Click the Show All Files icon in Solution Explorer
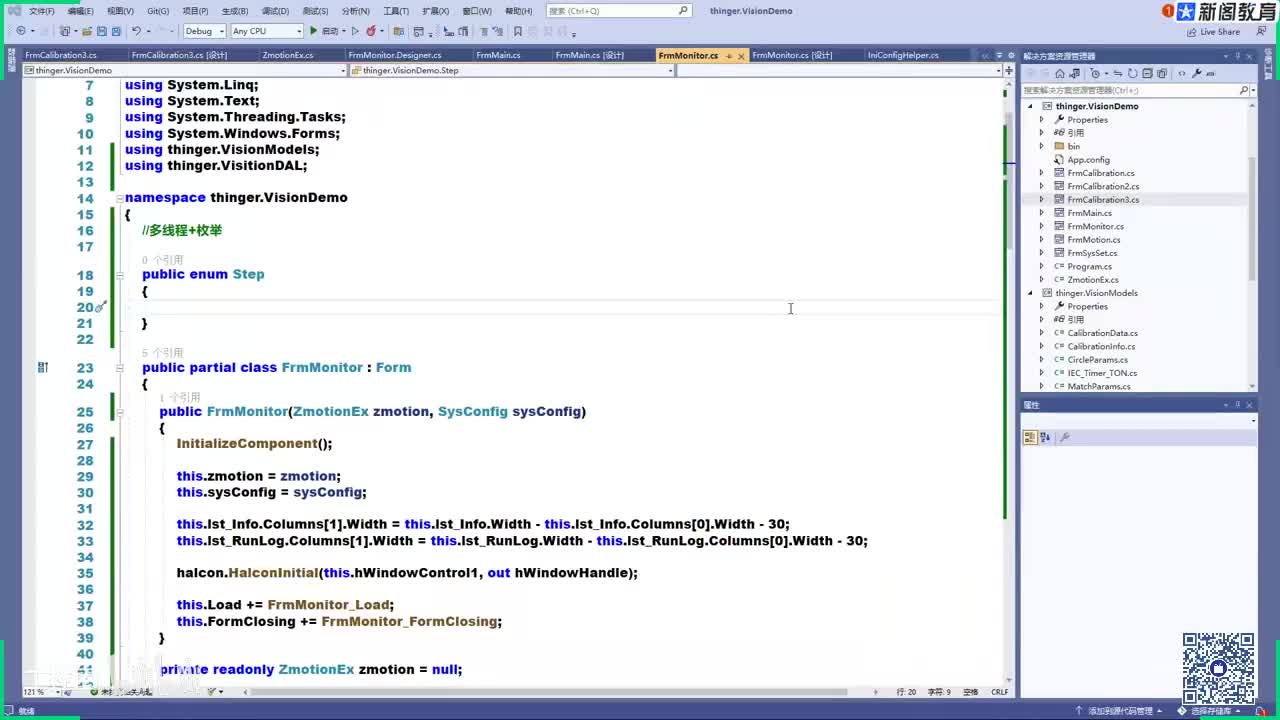 click(x=1162, y=74)
